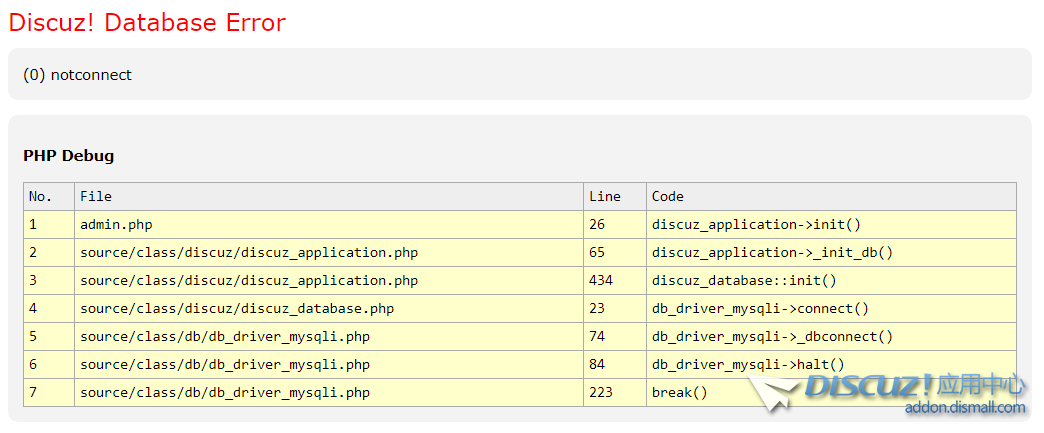Select the (0) notconnect error message
This screenshot has width=1044, height=433.
(77, 75)
